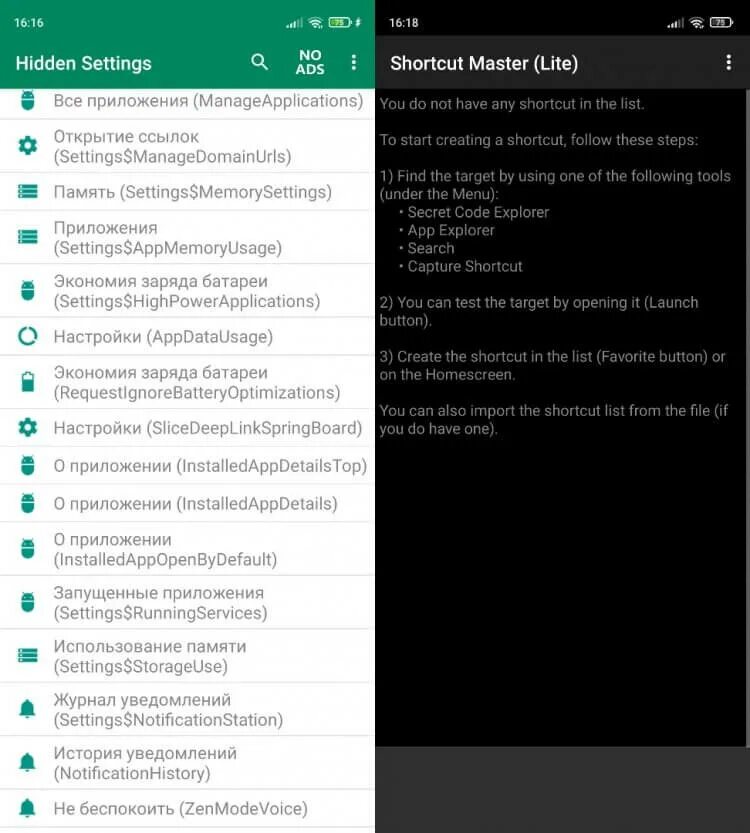Open История уведомлений (NotificationHistory)
This screenshot has height=833, width=750.
pos(187,762)
